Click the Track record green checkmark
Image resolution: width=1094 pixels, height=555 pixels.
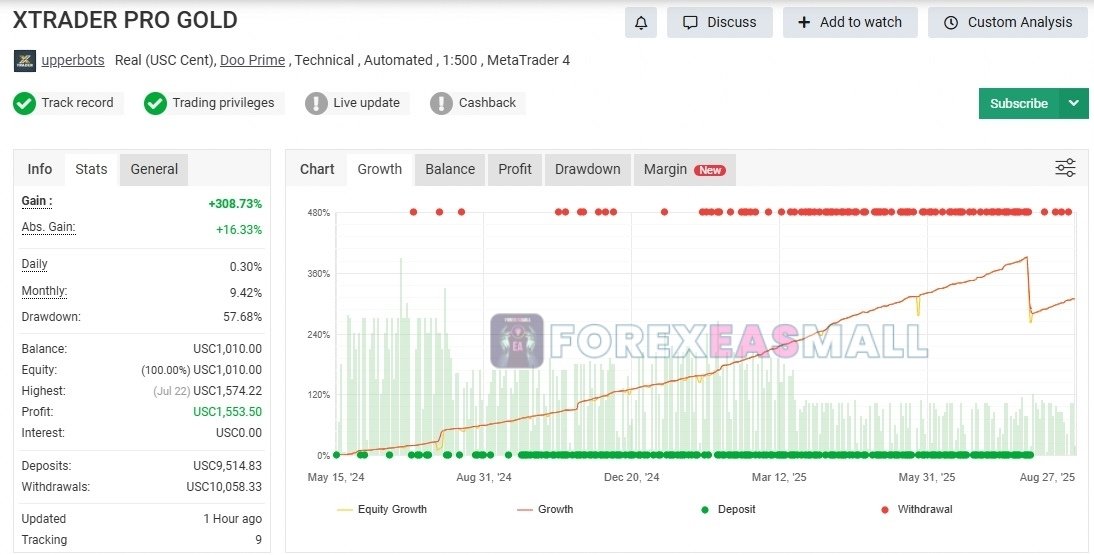[24, 103]
